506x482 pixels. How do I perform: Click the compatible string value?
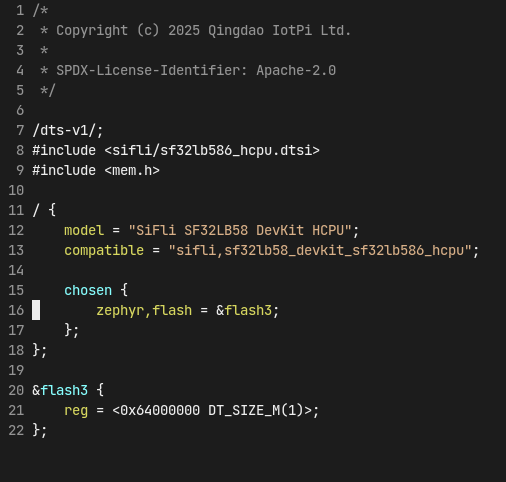(x=320, y=250)
